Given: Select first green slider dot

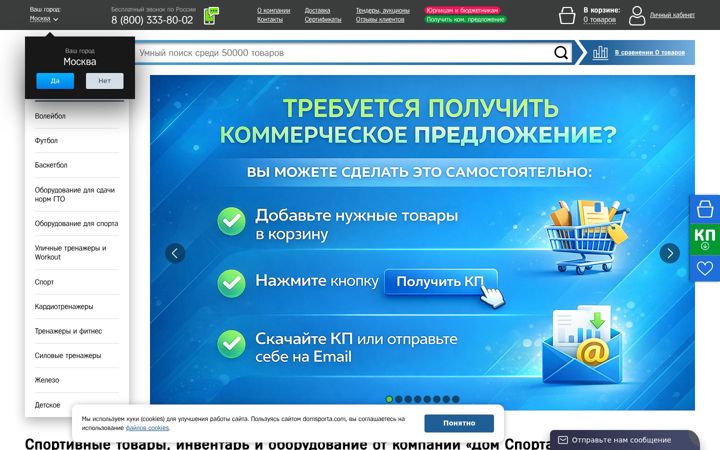Looking at the screenshot, I should [x=389, y=399].
